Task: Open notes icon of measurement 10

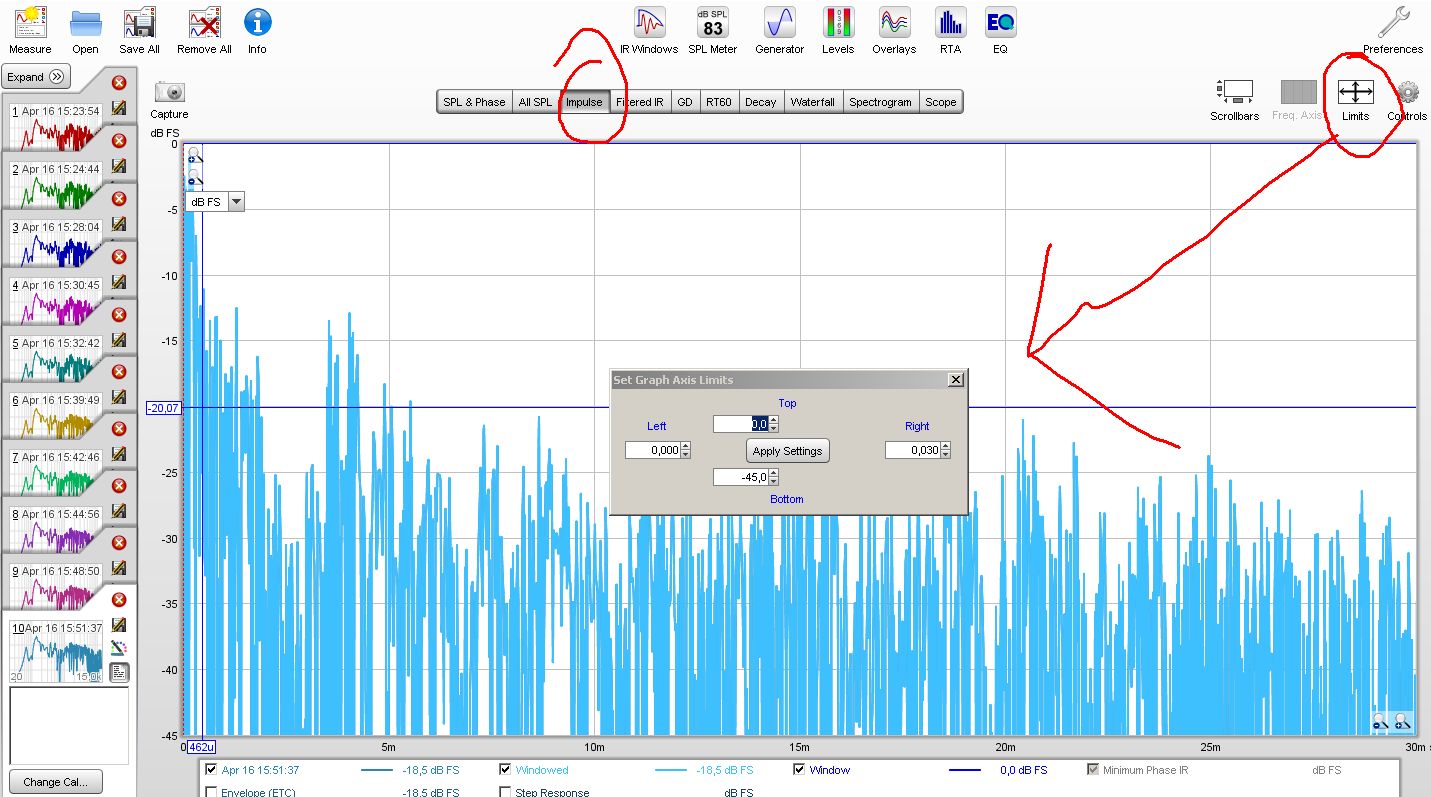Action: click(119, 671)
